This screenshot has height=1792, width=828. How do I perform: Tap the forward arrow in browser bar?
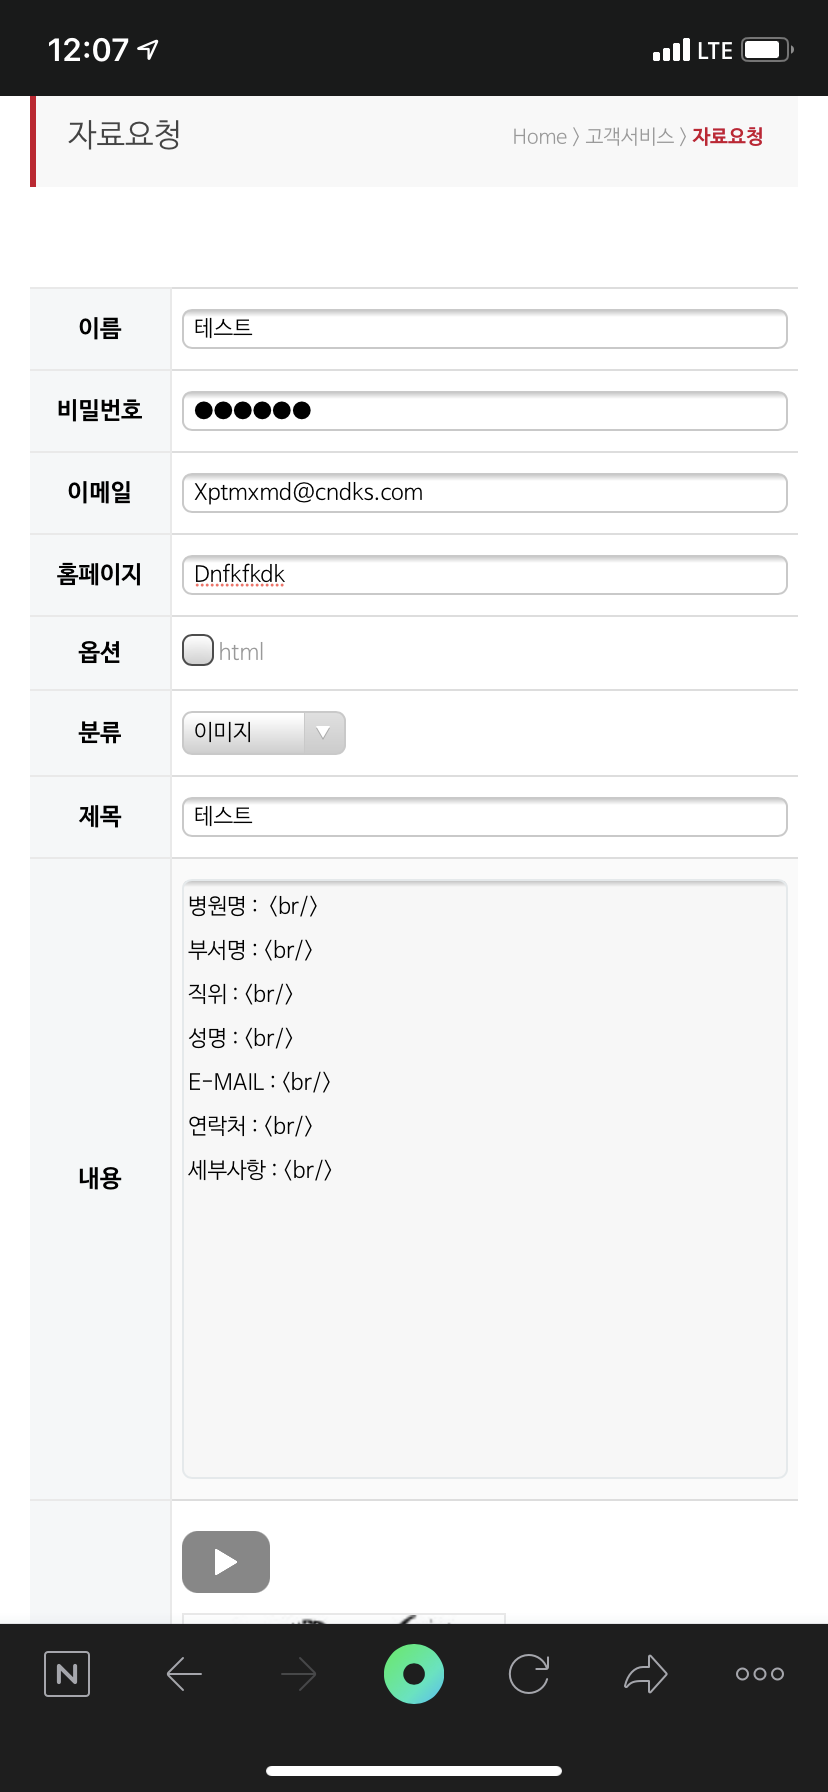tap(299, 1674)
